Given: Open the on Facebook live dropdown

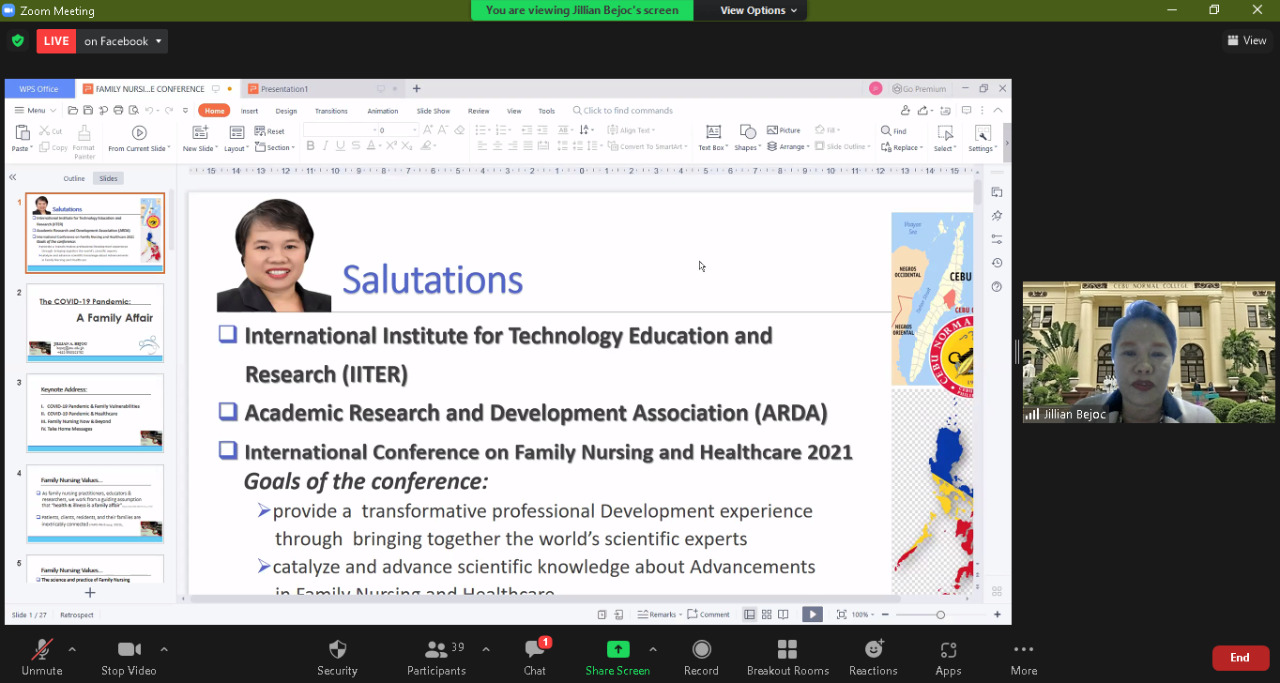Looking at the screenshot, I should (124, 41).
